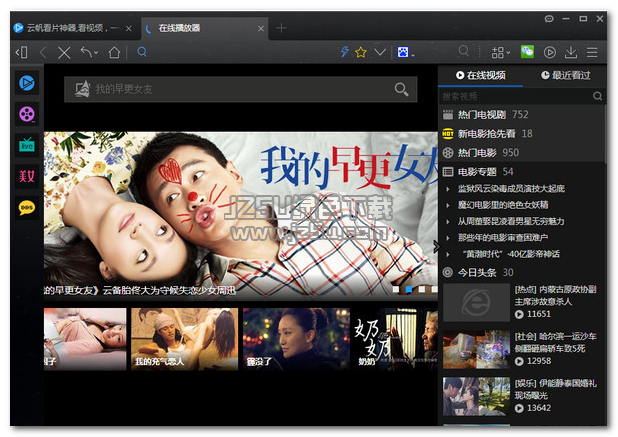618x437 pixels.
Task: Open the Baidu paw search engine selector
Action: click(406, 52)
